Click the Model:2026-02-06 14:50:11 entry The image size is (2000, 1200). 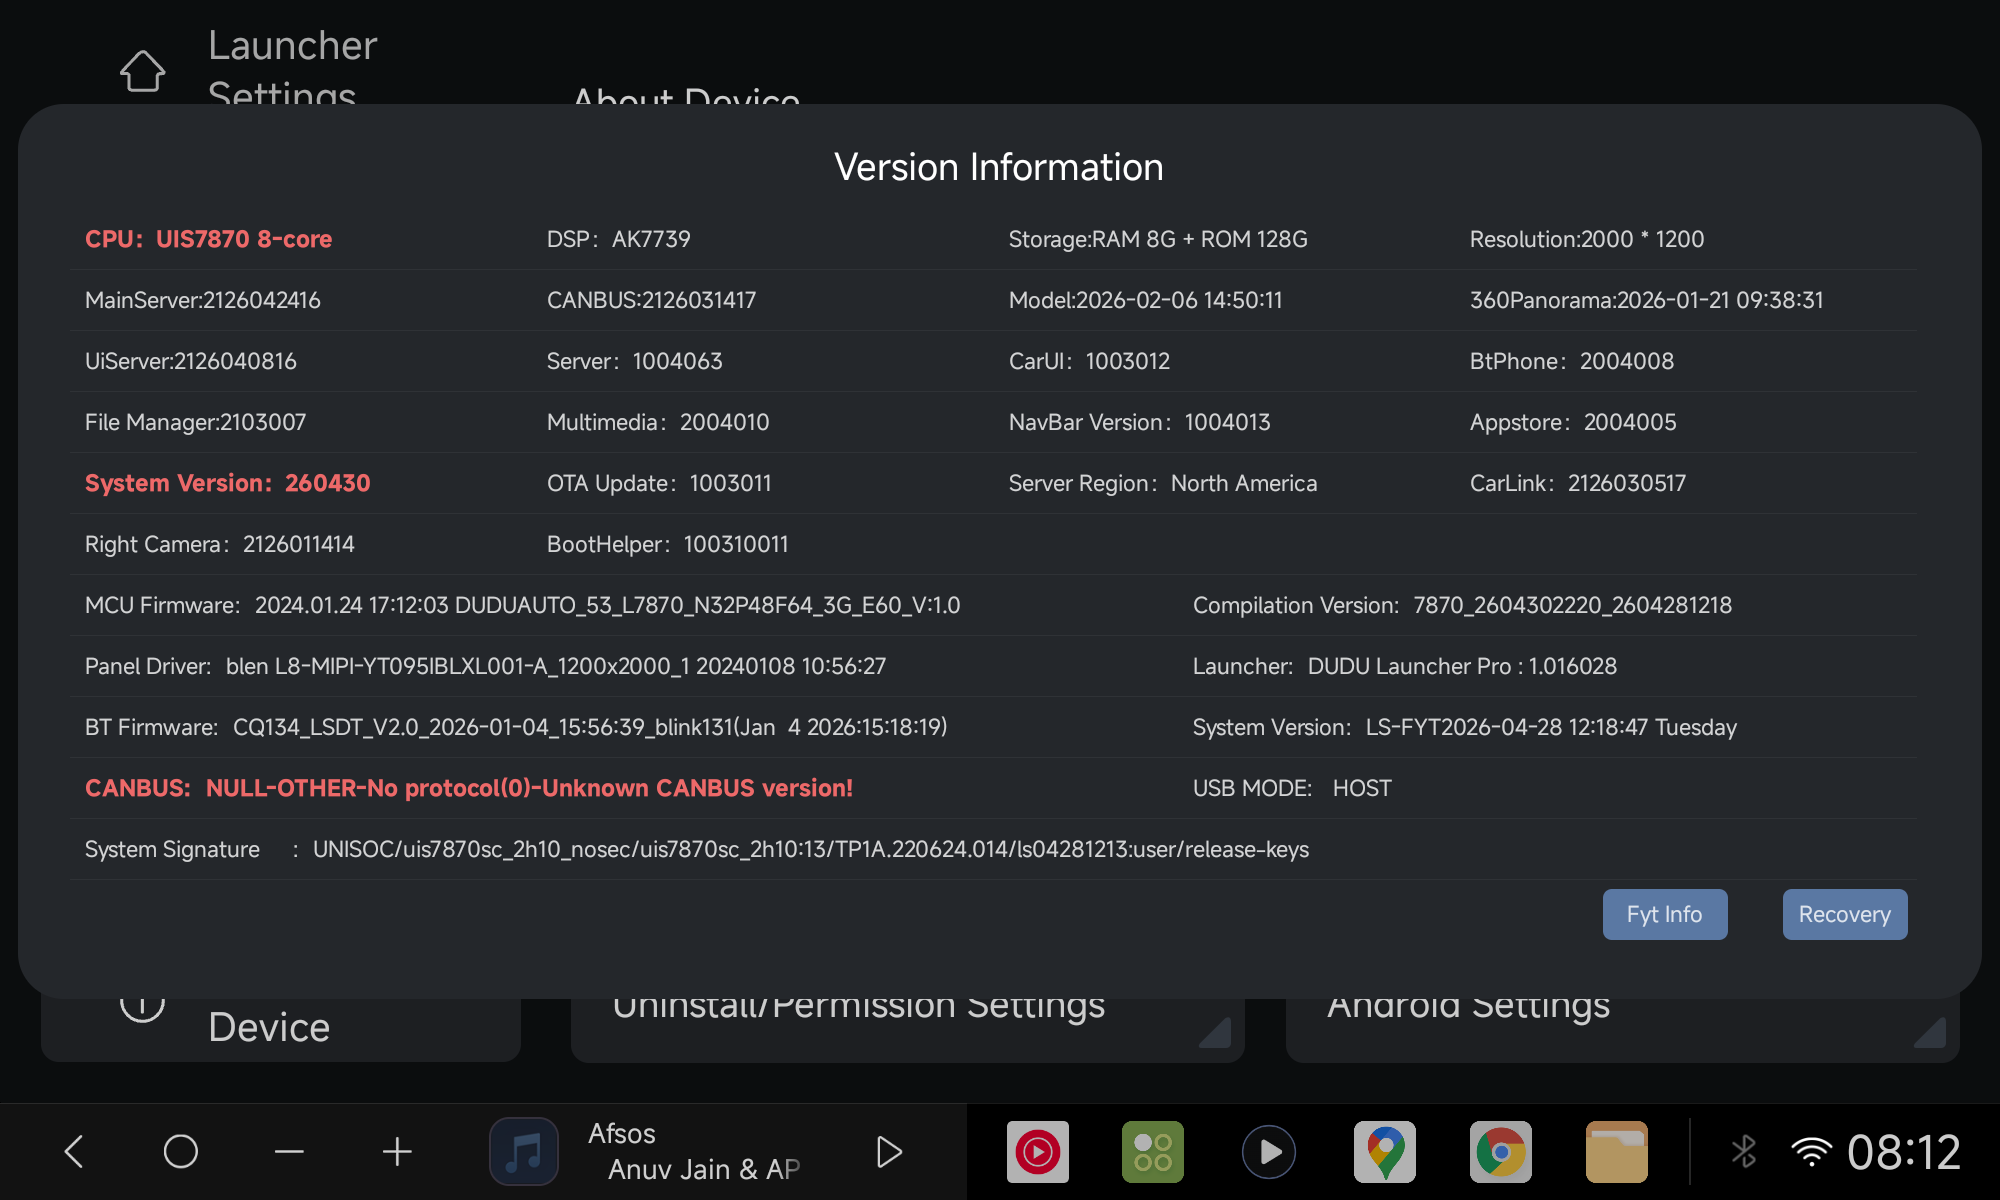click(x=1146, y=300)
